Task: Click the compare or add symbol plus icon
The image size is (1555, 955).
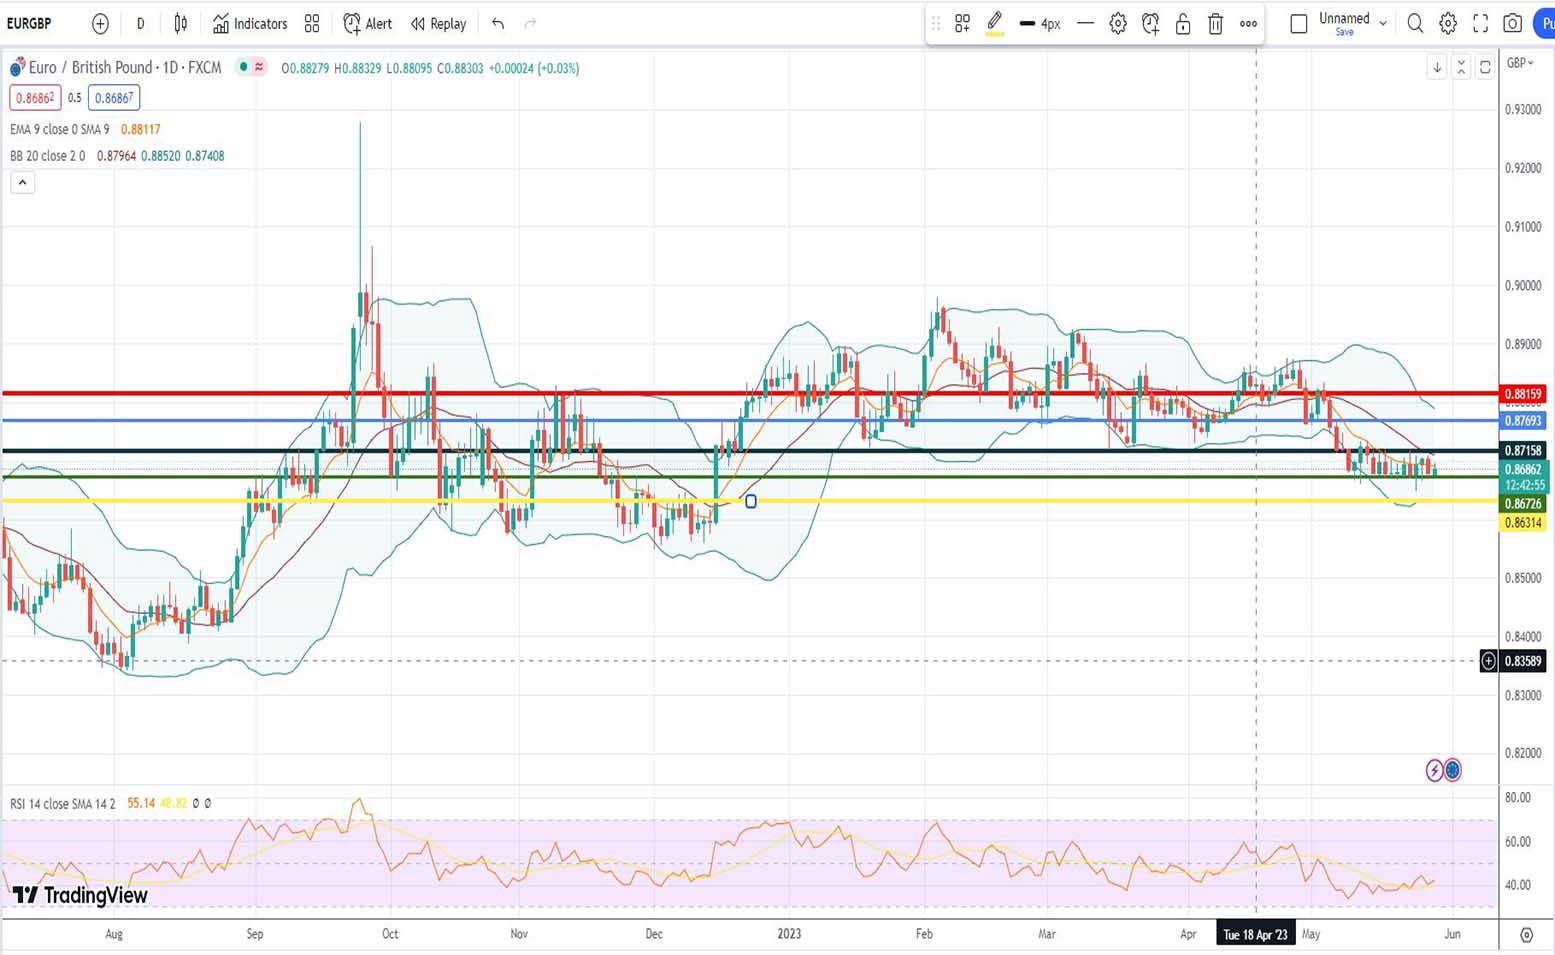Action: point(100,23)
